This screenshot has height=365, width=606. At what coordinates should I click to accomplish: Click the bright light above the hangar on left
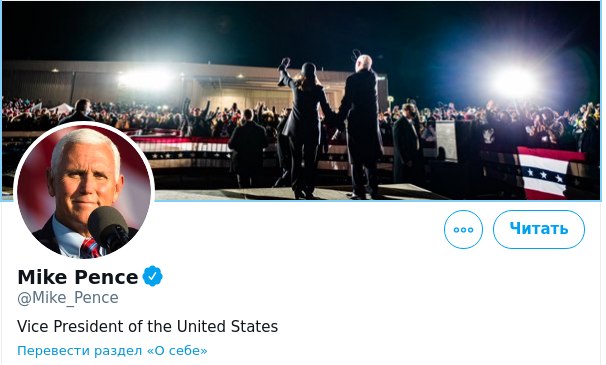pyautogui.click(x=145, y=79)
